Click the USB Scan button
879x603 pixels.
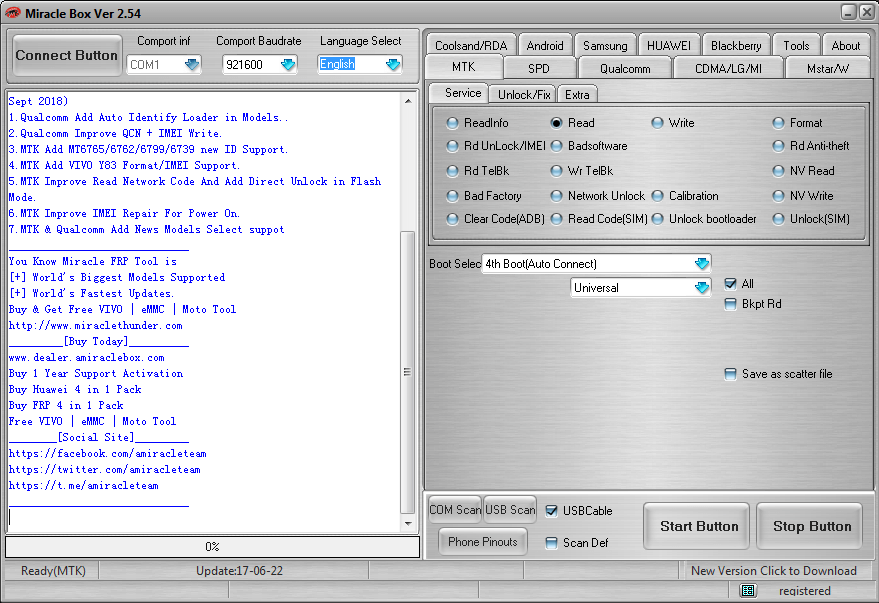(x=510, y=510)
